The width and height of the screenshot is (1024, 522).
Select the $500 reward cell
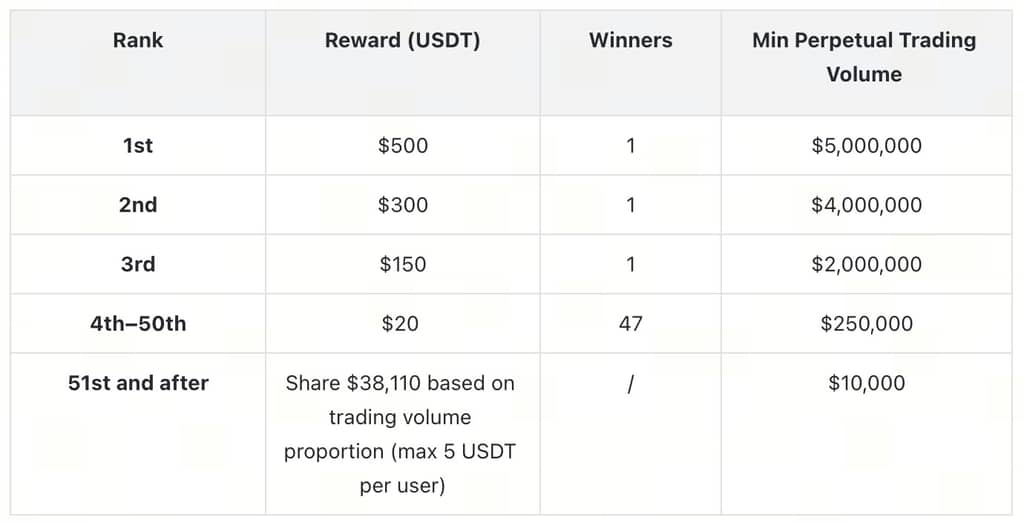coord(403,146)
